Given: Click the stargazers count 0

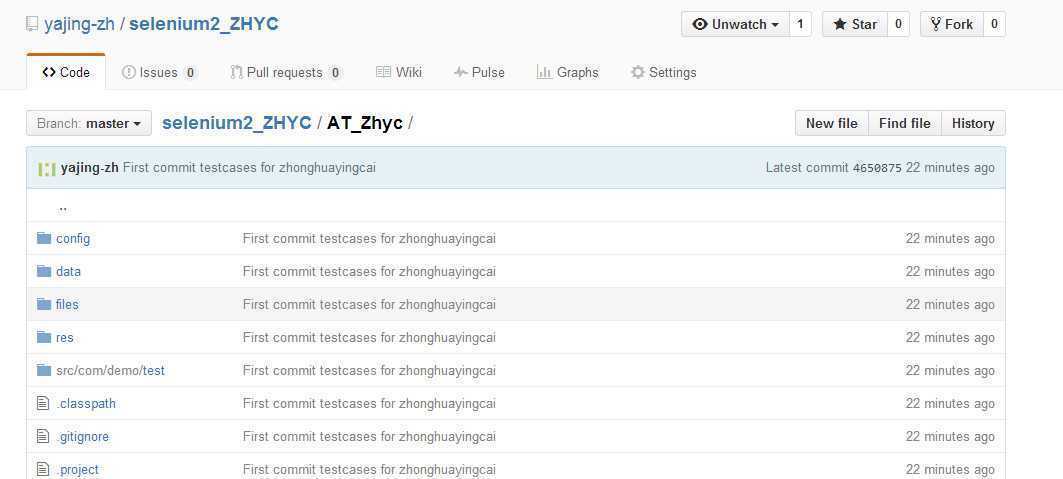Looking at the screenshot, I should pyautogui.click(x=898, y=24).
